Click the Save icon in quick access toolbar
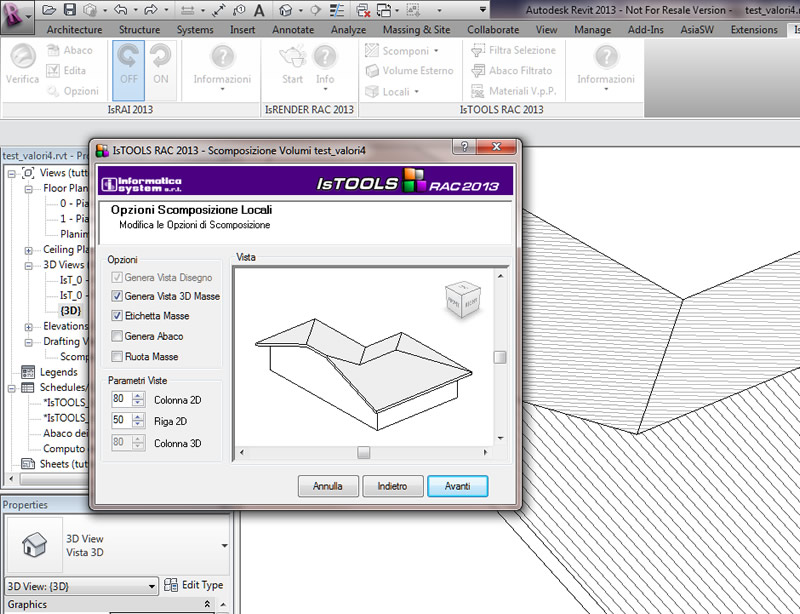This screenshot has height=614, width=800. pyautogui.click(x=70, y=11)
